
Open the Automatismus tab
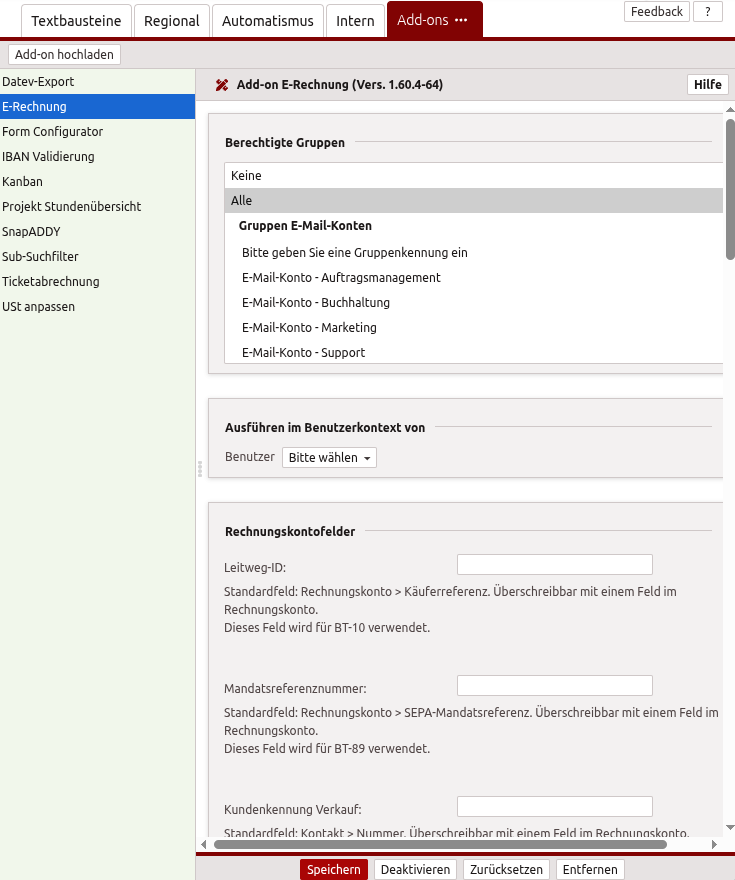tap(267, 21)
